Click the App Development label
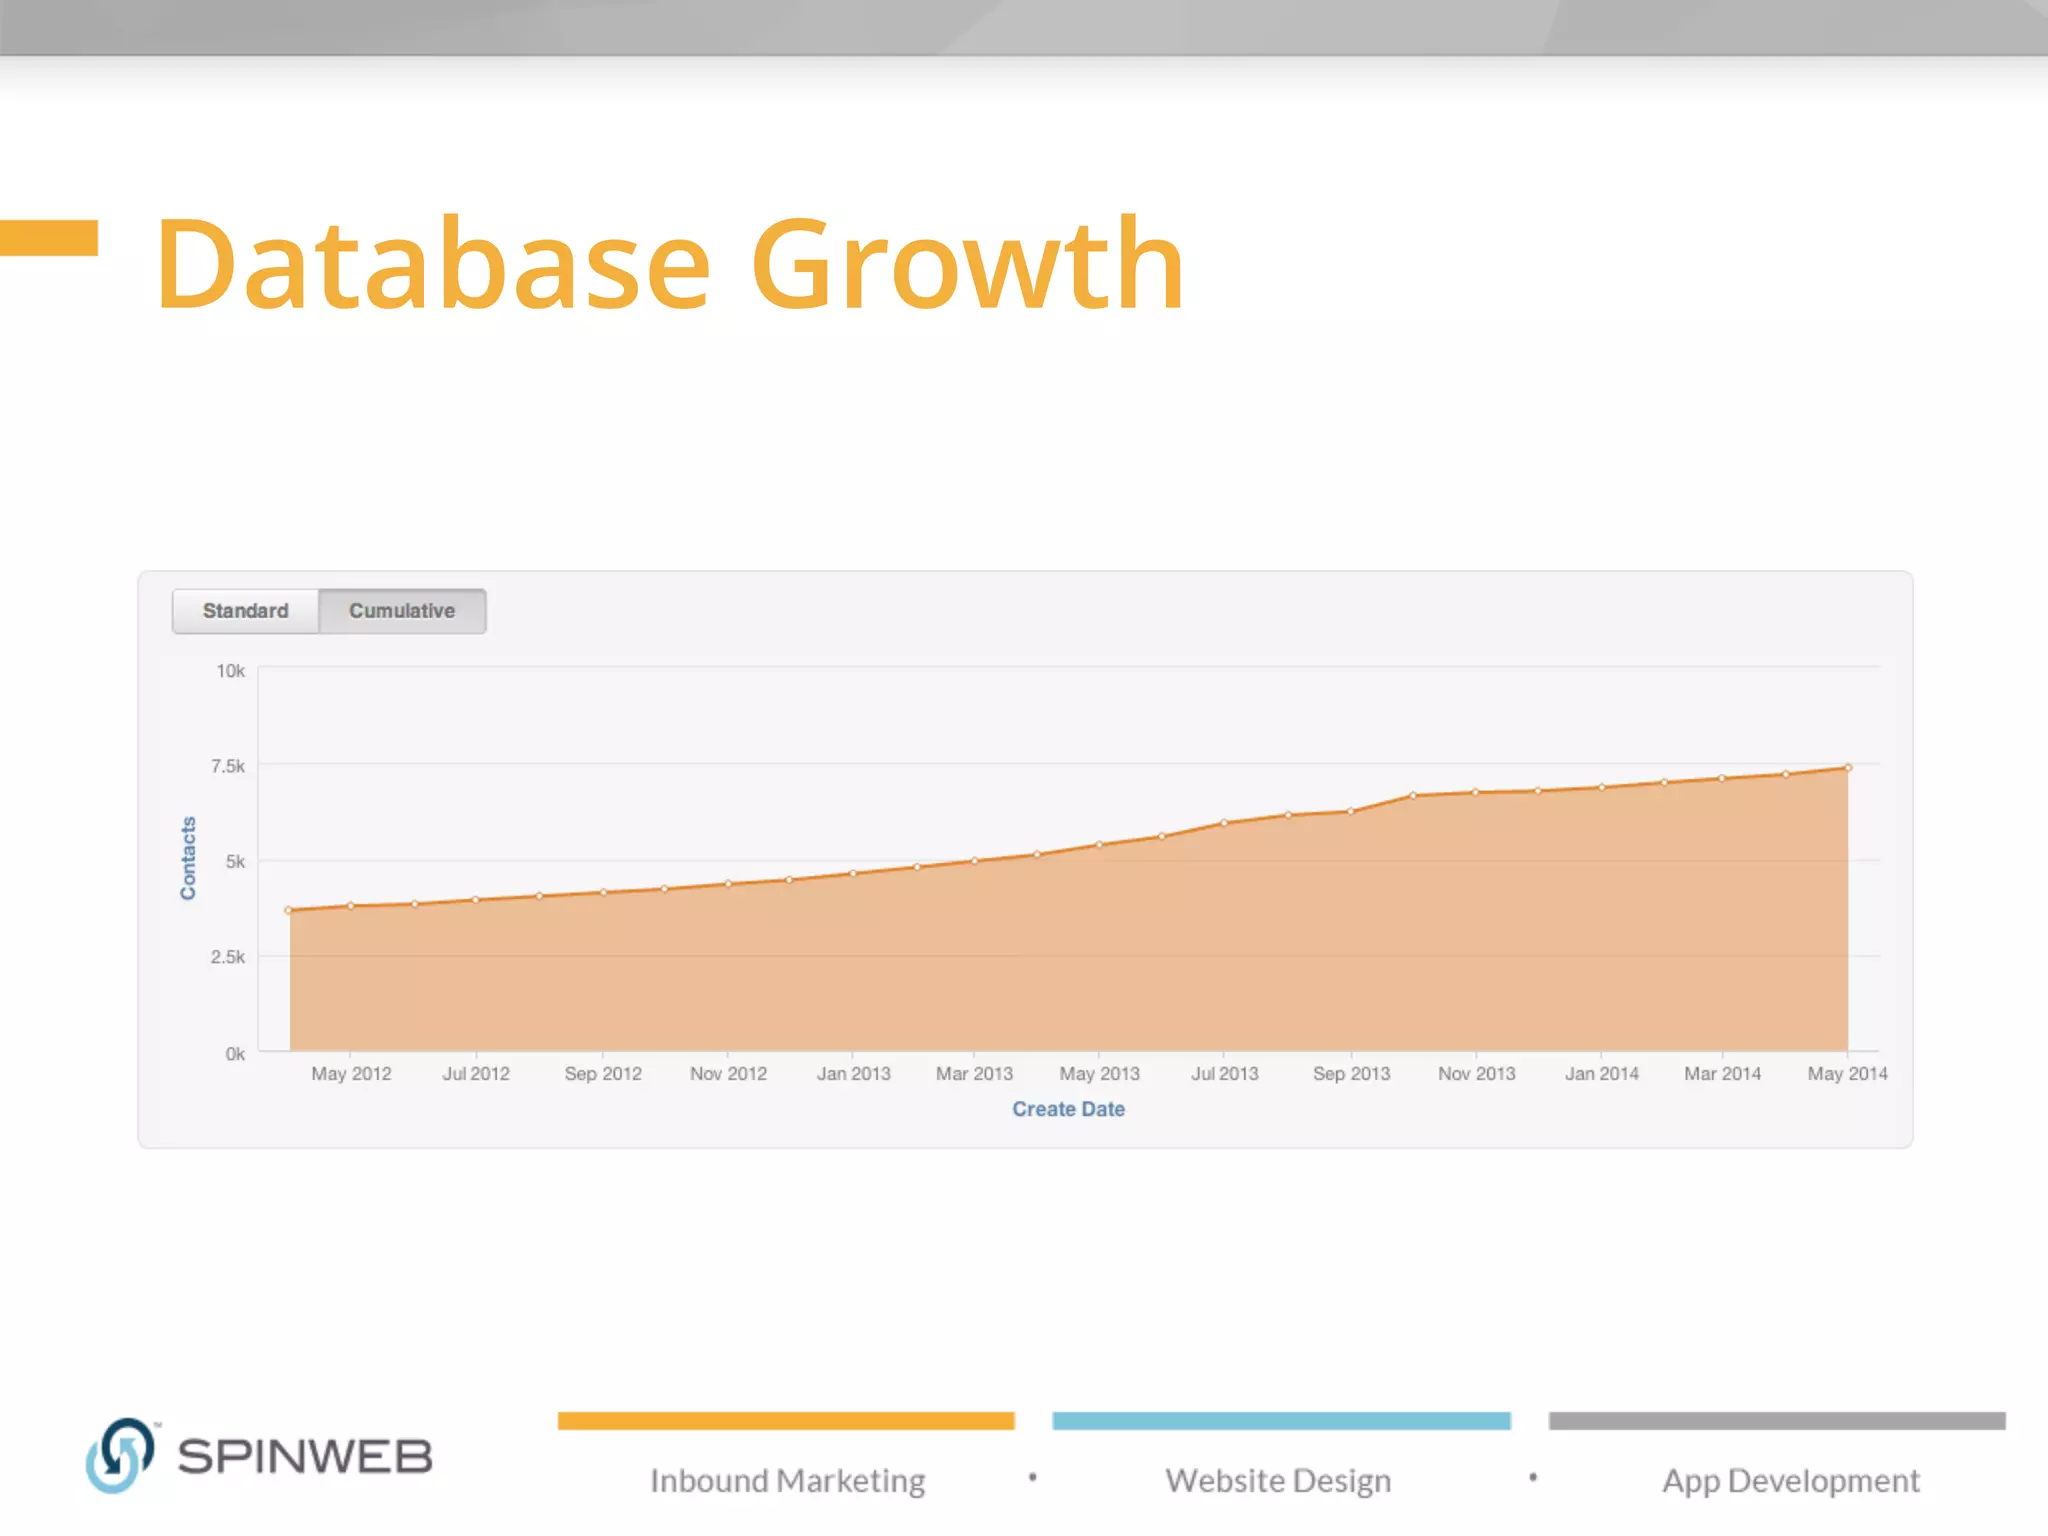This screenshot has width=2048, height=1536. (x=1791, y=1481)
